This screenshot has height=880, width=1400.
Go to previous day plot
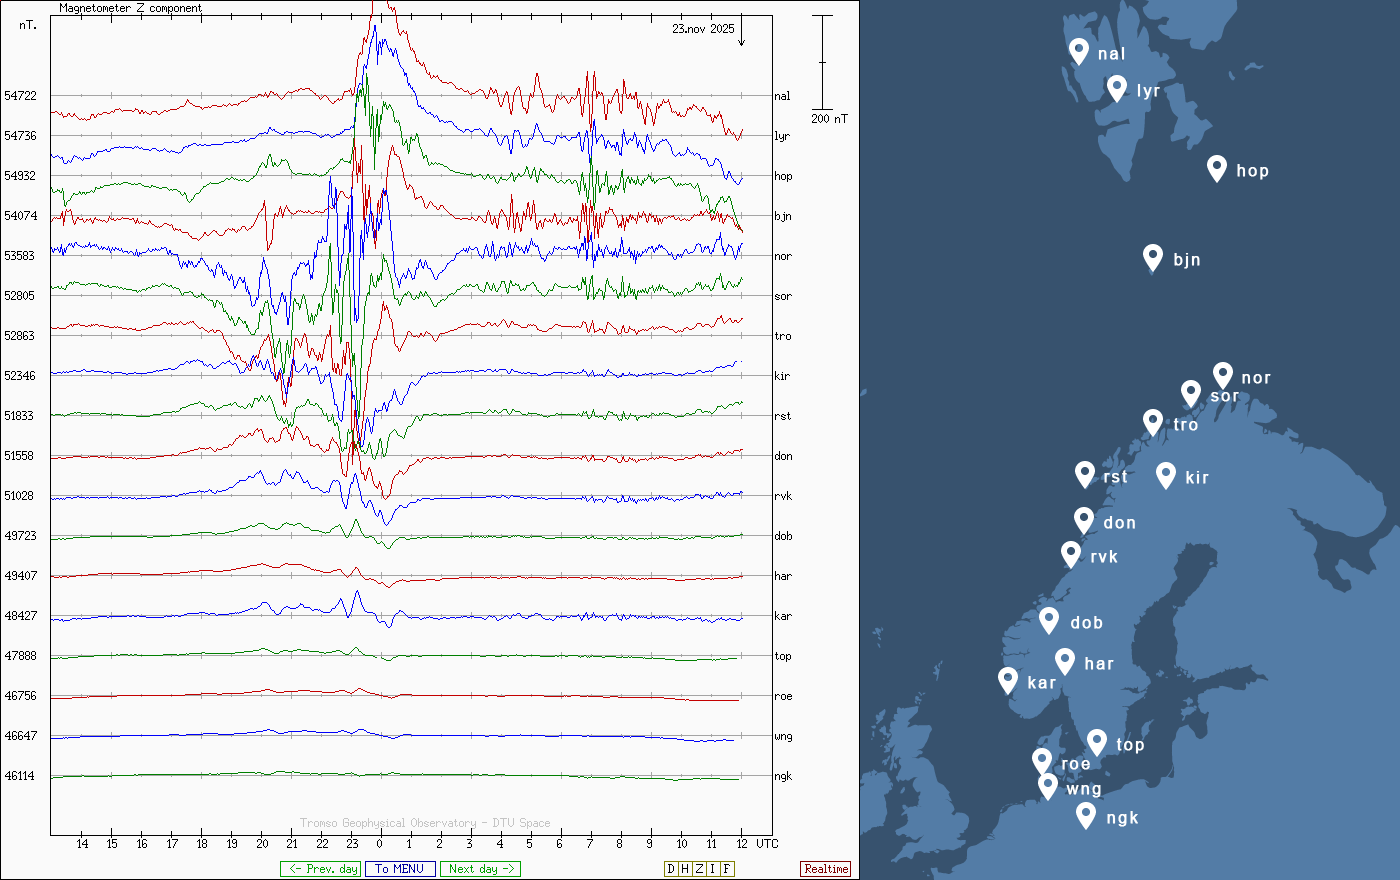321,869
